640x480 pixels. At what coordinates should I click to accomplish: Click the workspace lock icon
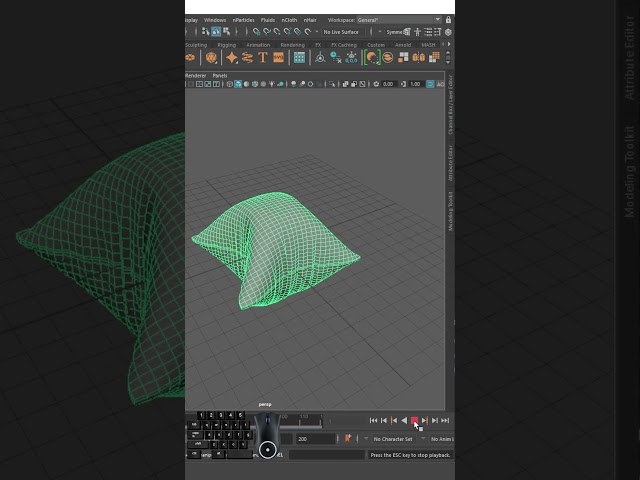(x=449, y=20)
